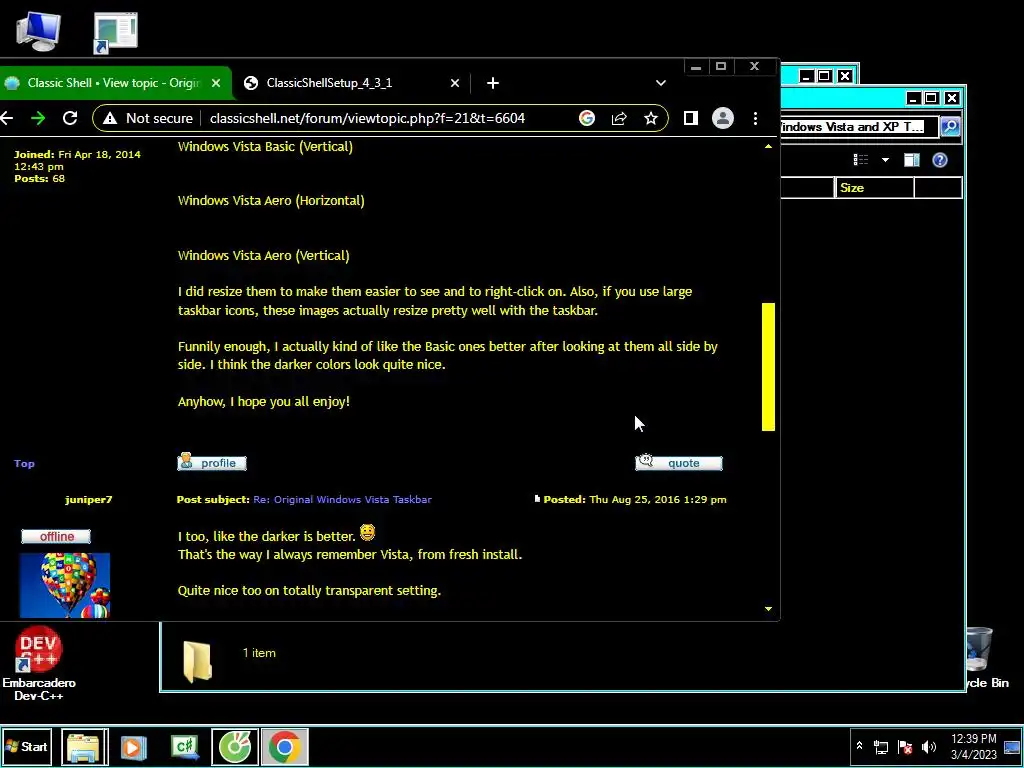Viewport: 1024px width, 768px height.
Task: Show hidden system tray icons
Action: click(859, 746)
